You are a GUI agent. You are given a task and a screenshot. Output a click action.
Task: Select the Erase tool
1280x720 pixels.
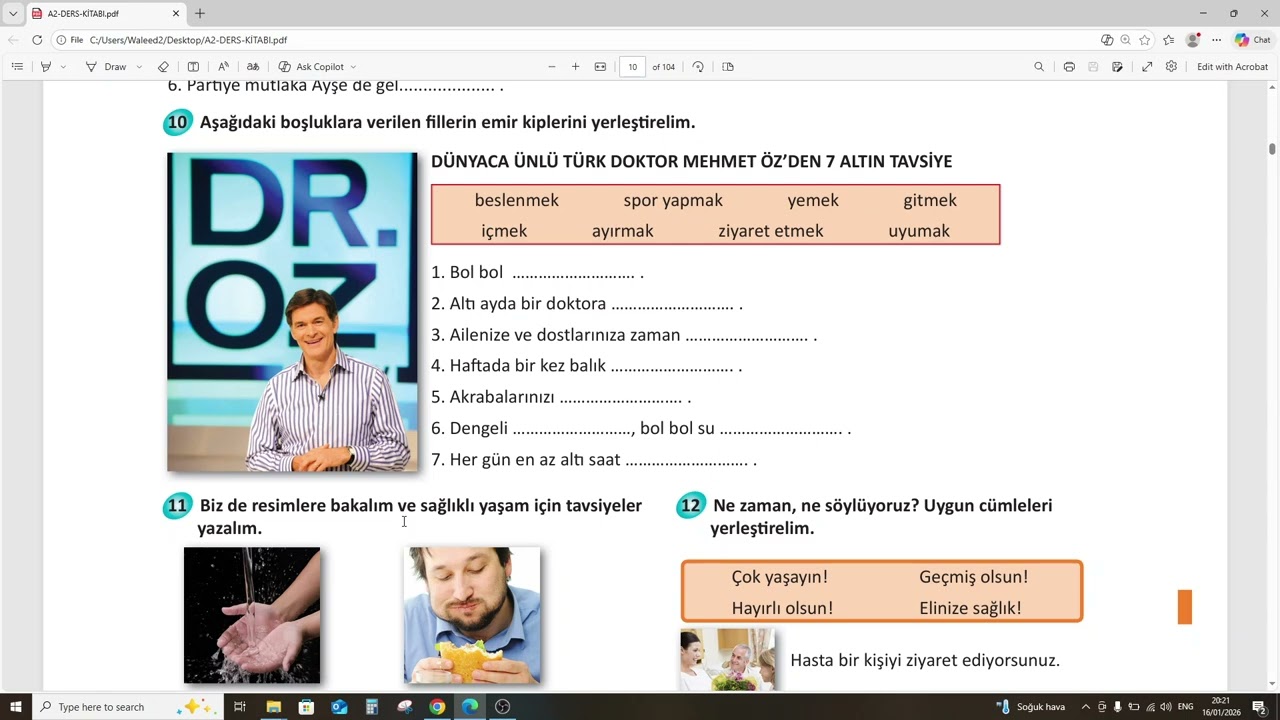tap(164, 67)
